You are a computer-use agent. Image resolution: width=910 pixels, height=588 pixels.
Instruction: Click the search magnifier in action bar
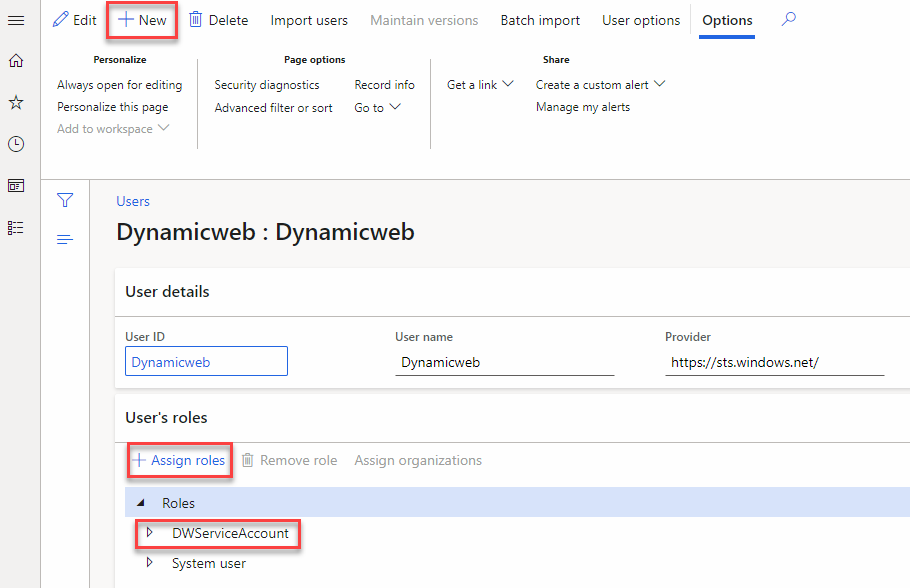tap(789, 19)
